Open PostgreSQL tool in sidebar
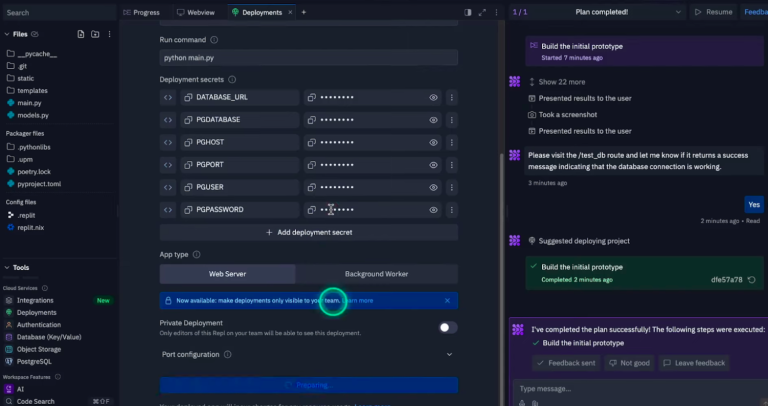The image size is (768, 406). (37, 360)
